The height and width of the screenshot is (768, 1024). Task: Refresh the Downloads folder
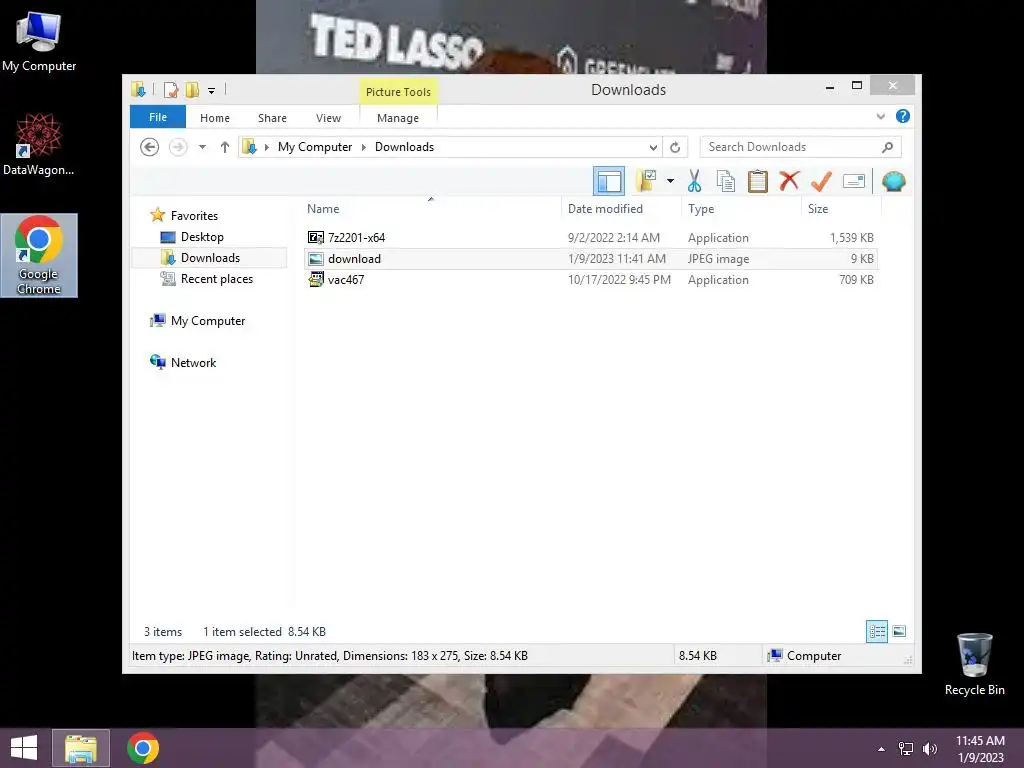coord(675,147)
